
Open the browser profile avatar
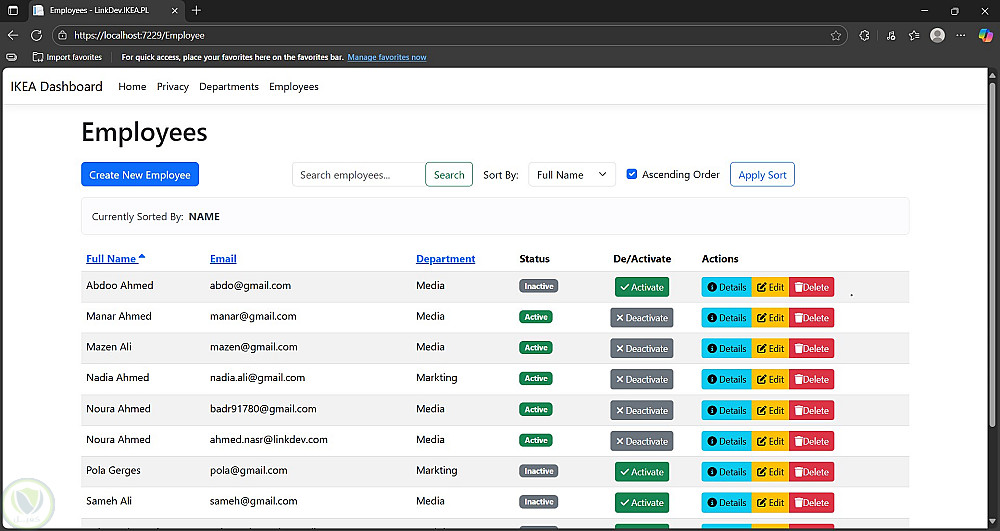tap(937, 35)
